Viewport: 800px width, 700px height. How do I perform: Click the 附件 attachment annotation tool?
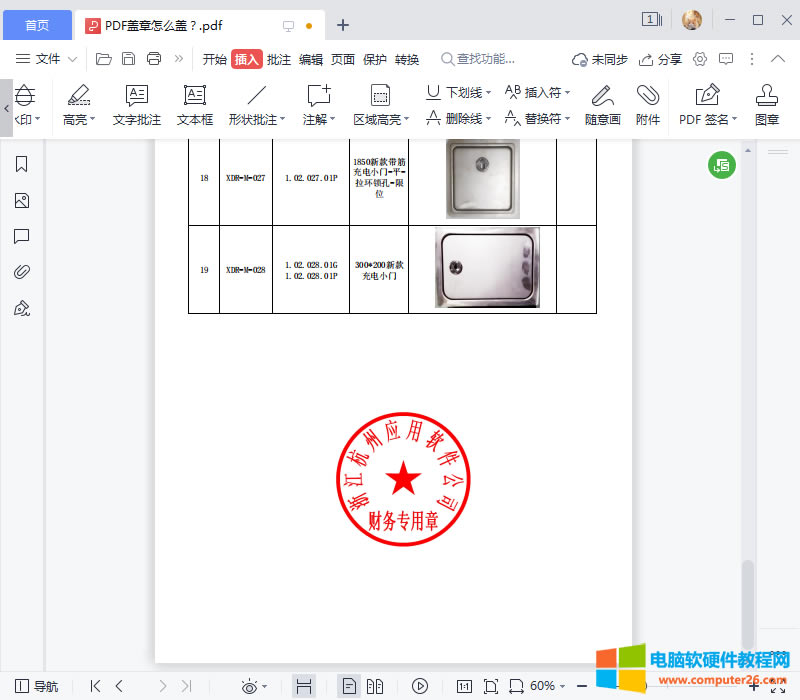tap(648, 103)
